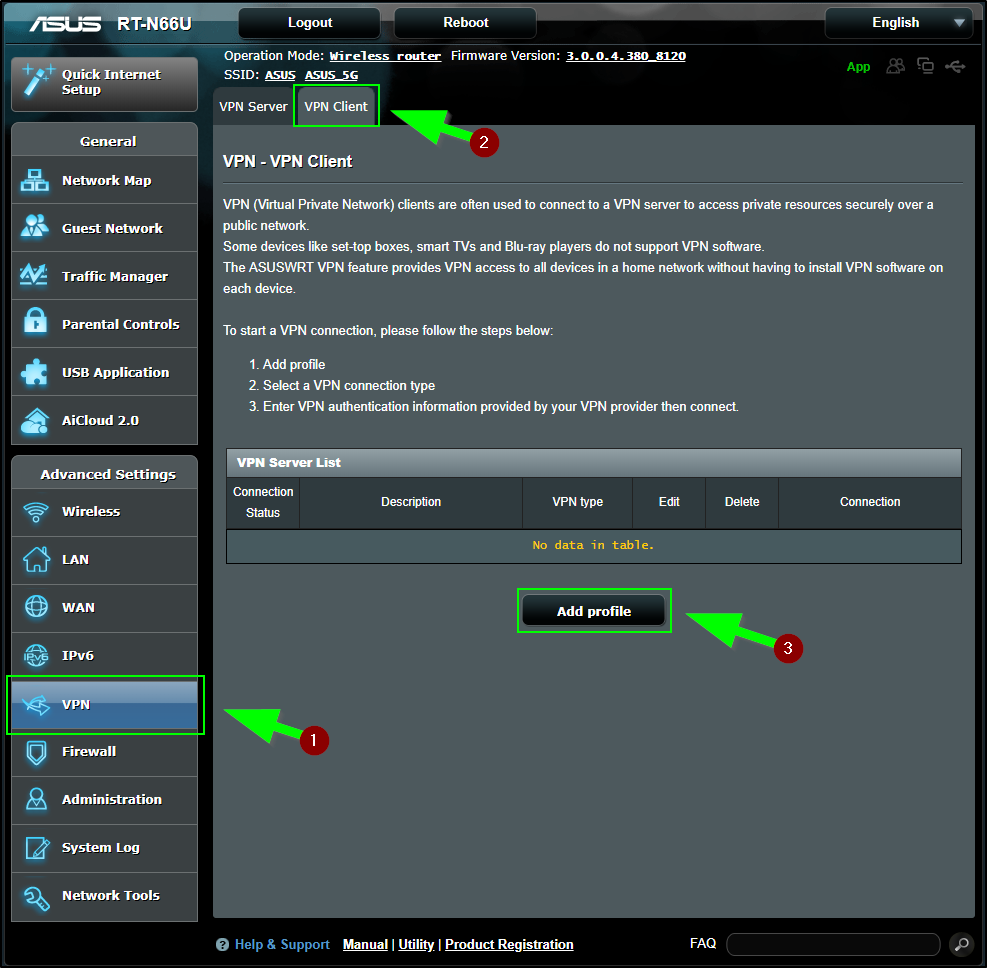Click the Guest Network people icon
987x968 pixels.
point(35,227)
